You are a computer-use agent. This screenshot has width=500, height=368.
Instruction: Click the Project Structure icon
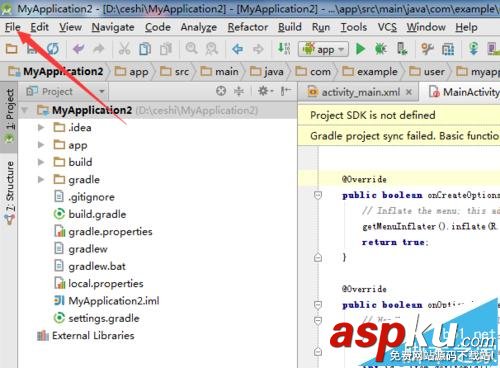tap(448, 49)
